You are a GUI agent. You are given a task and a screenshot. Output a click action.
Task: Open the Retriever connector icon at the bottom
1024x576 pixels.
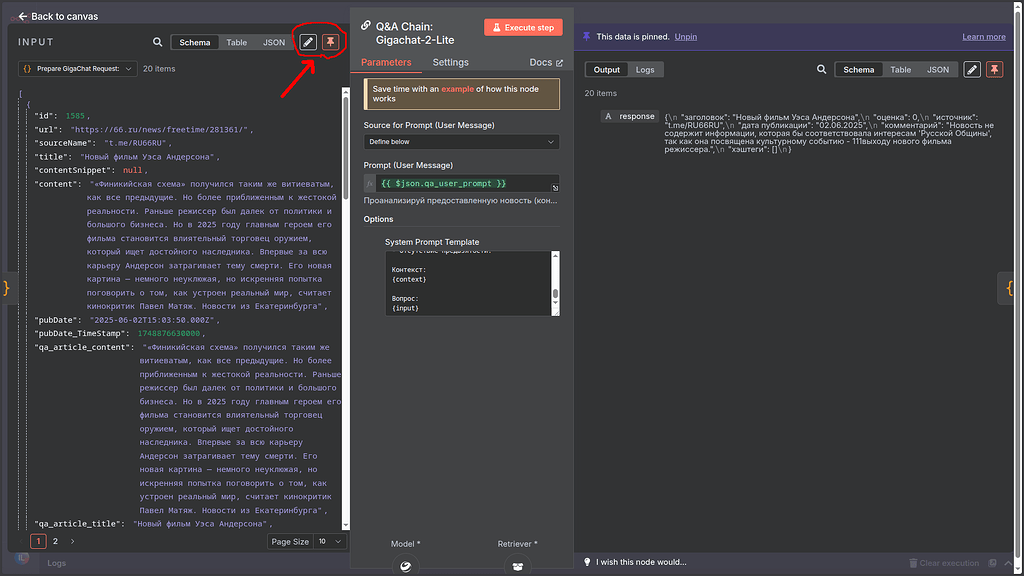[517, 565]
